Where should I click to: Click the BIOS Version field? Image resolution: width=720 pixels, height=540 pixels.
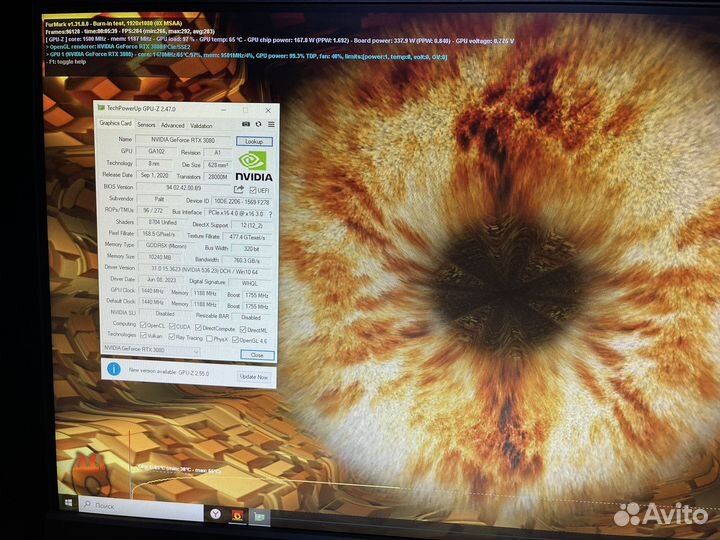point(183,187)
